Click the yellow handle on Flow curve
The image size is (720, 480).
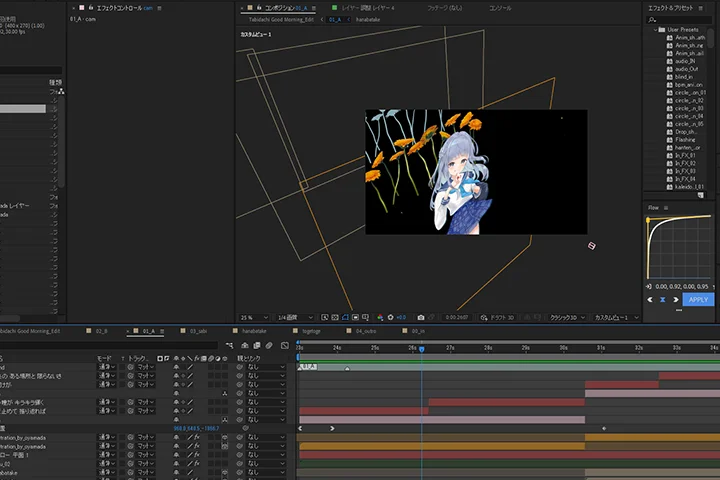648,220
